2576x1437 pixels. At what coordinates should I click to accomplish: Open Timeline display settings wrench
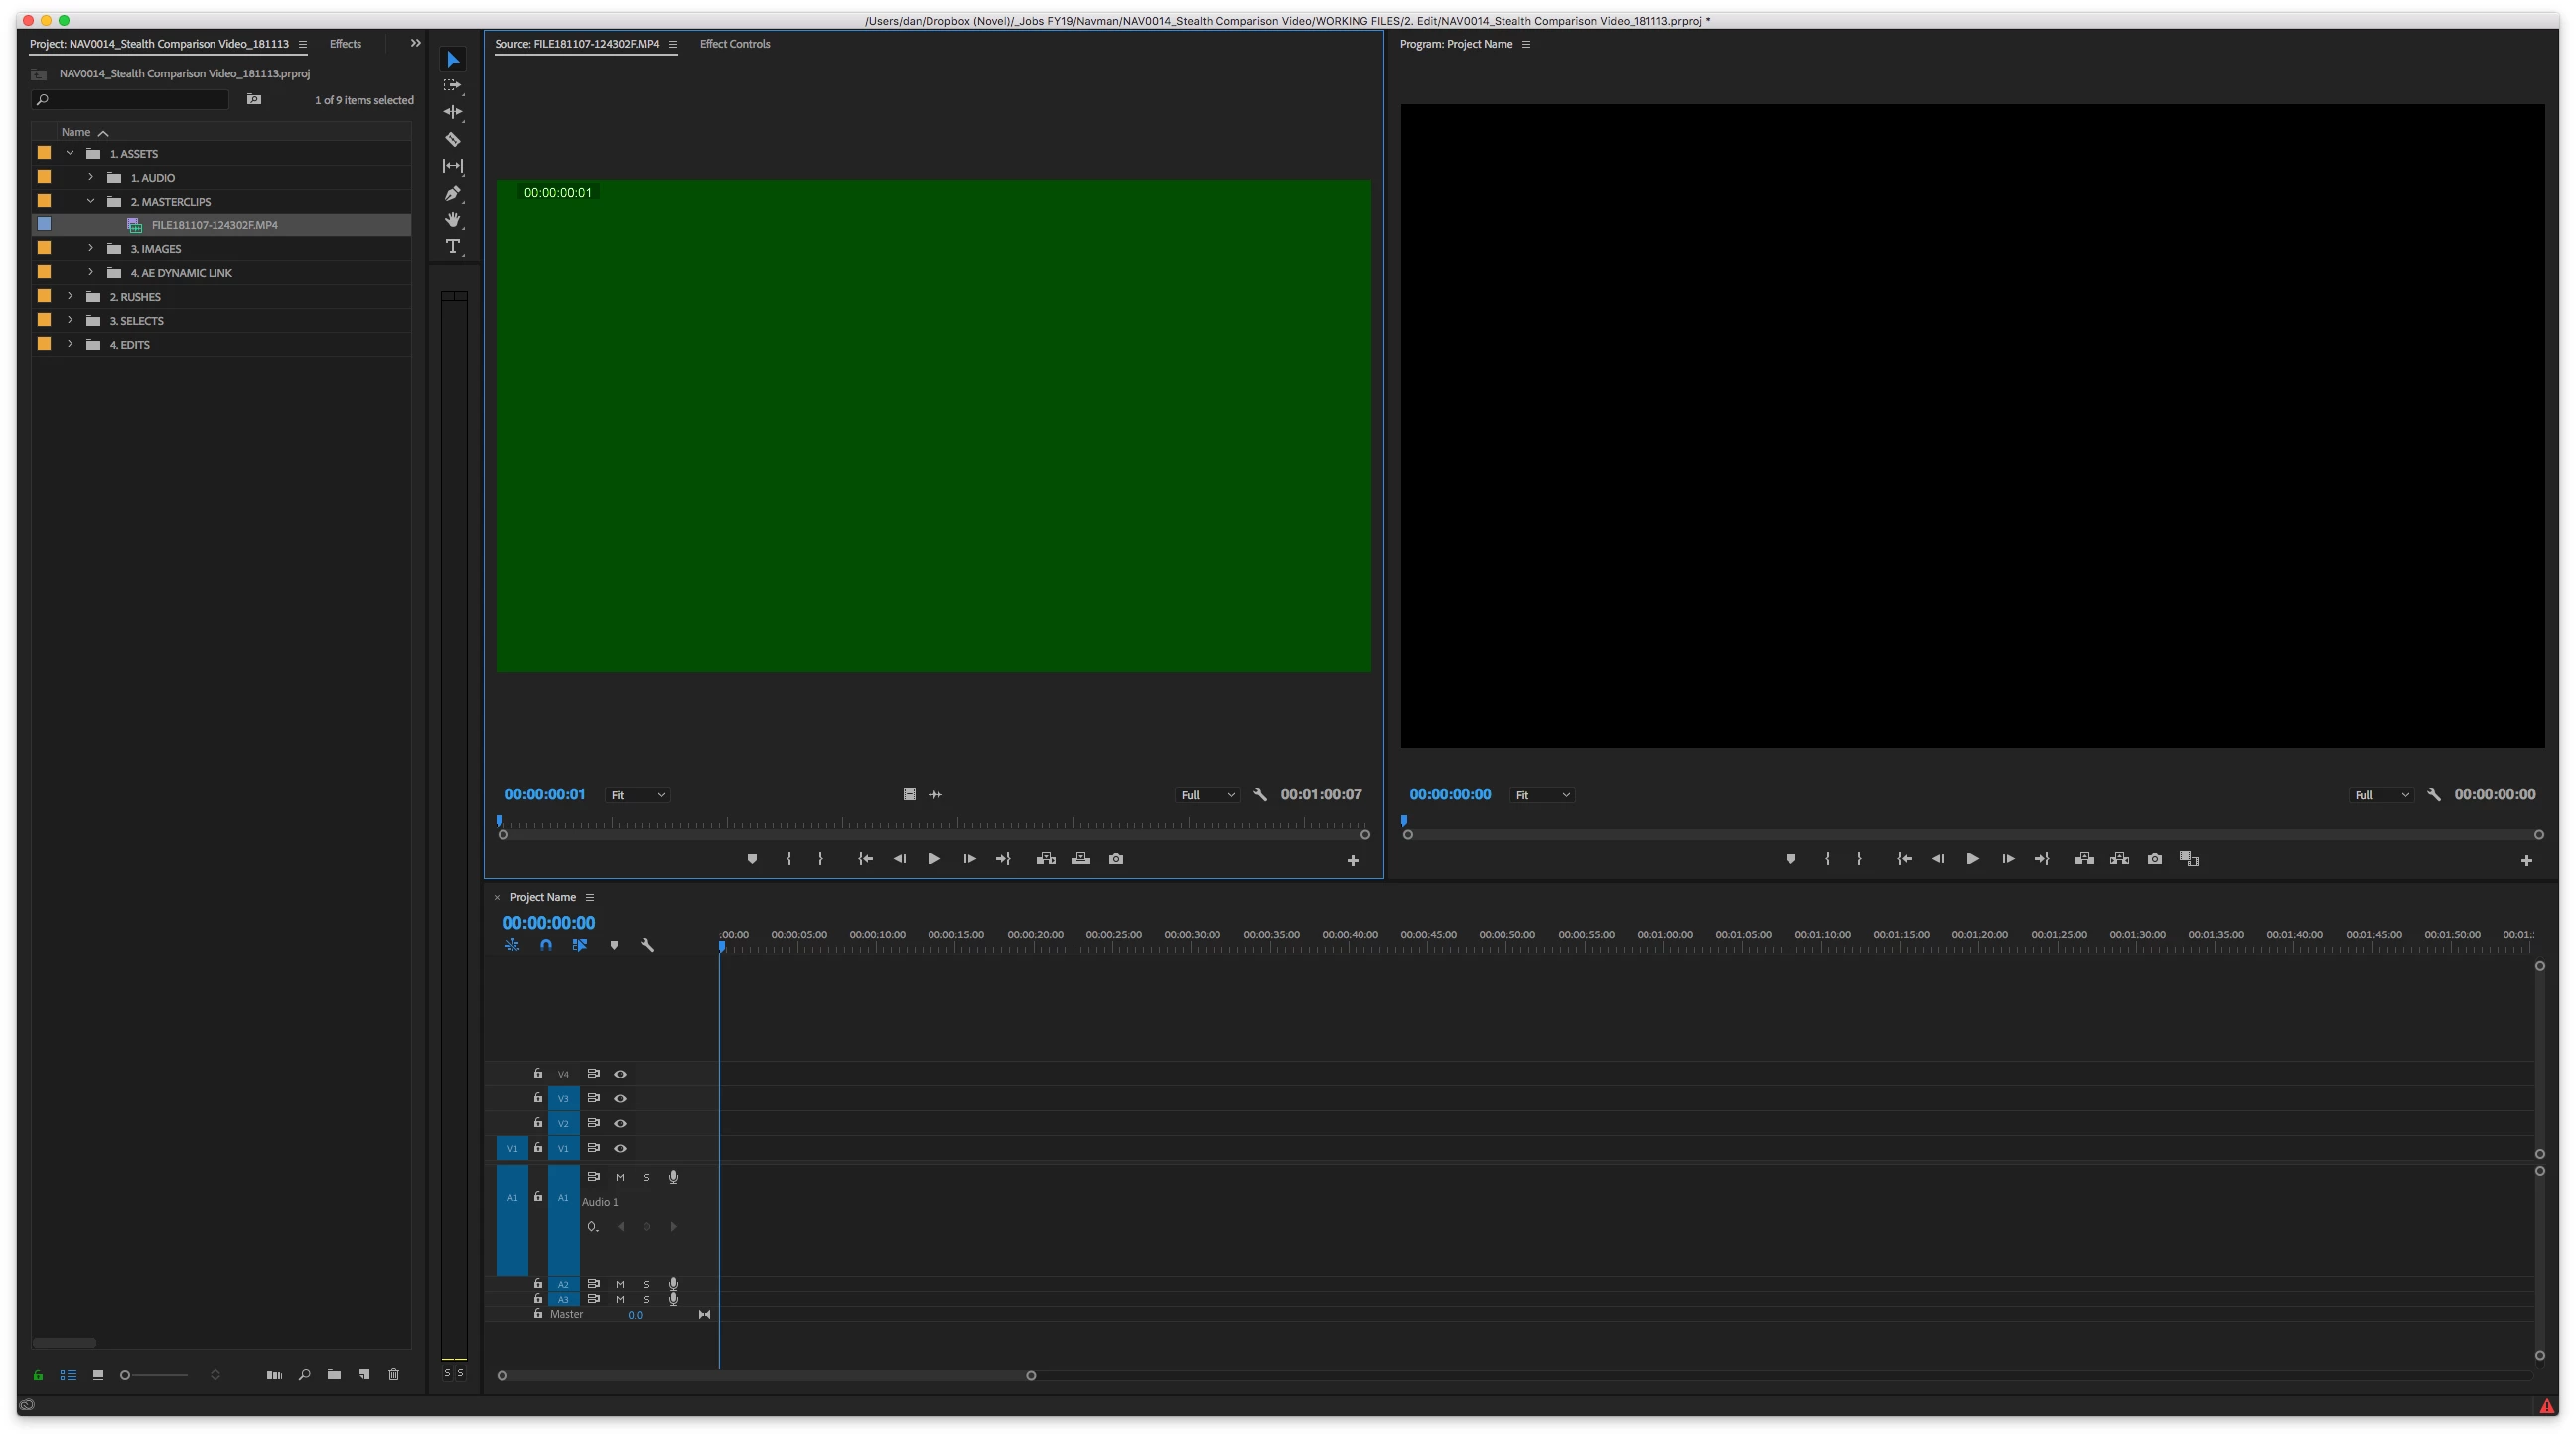pos(647,945)
